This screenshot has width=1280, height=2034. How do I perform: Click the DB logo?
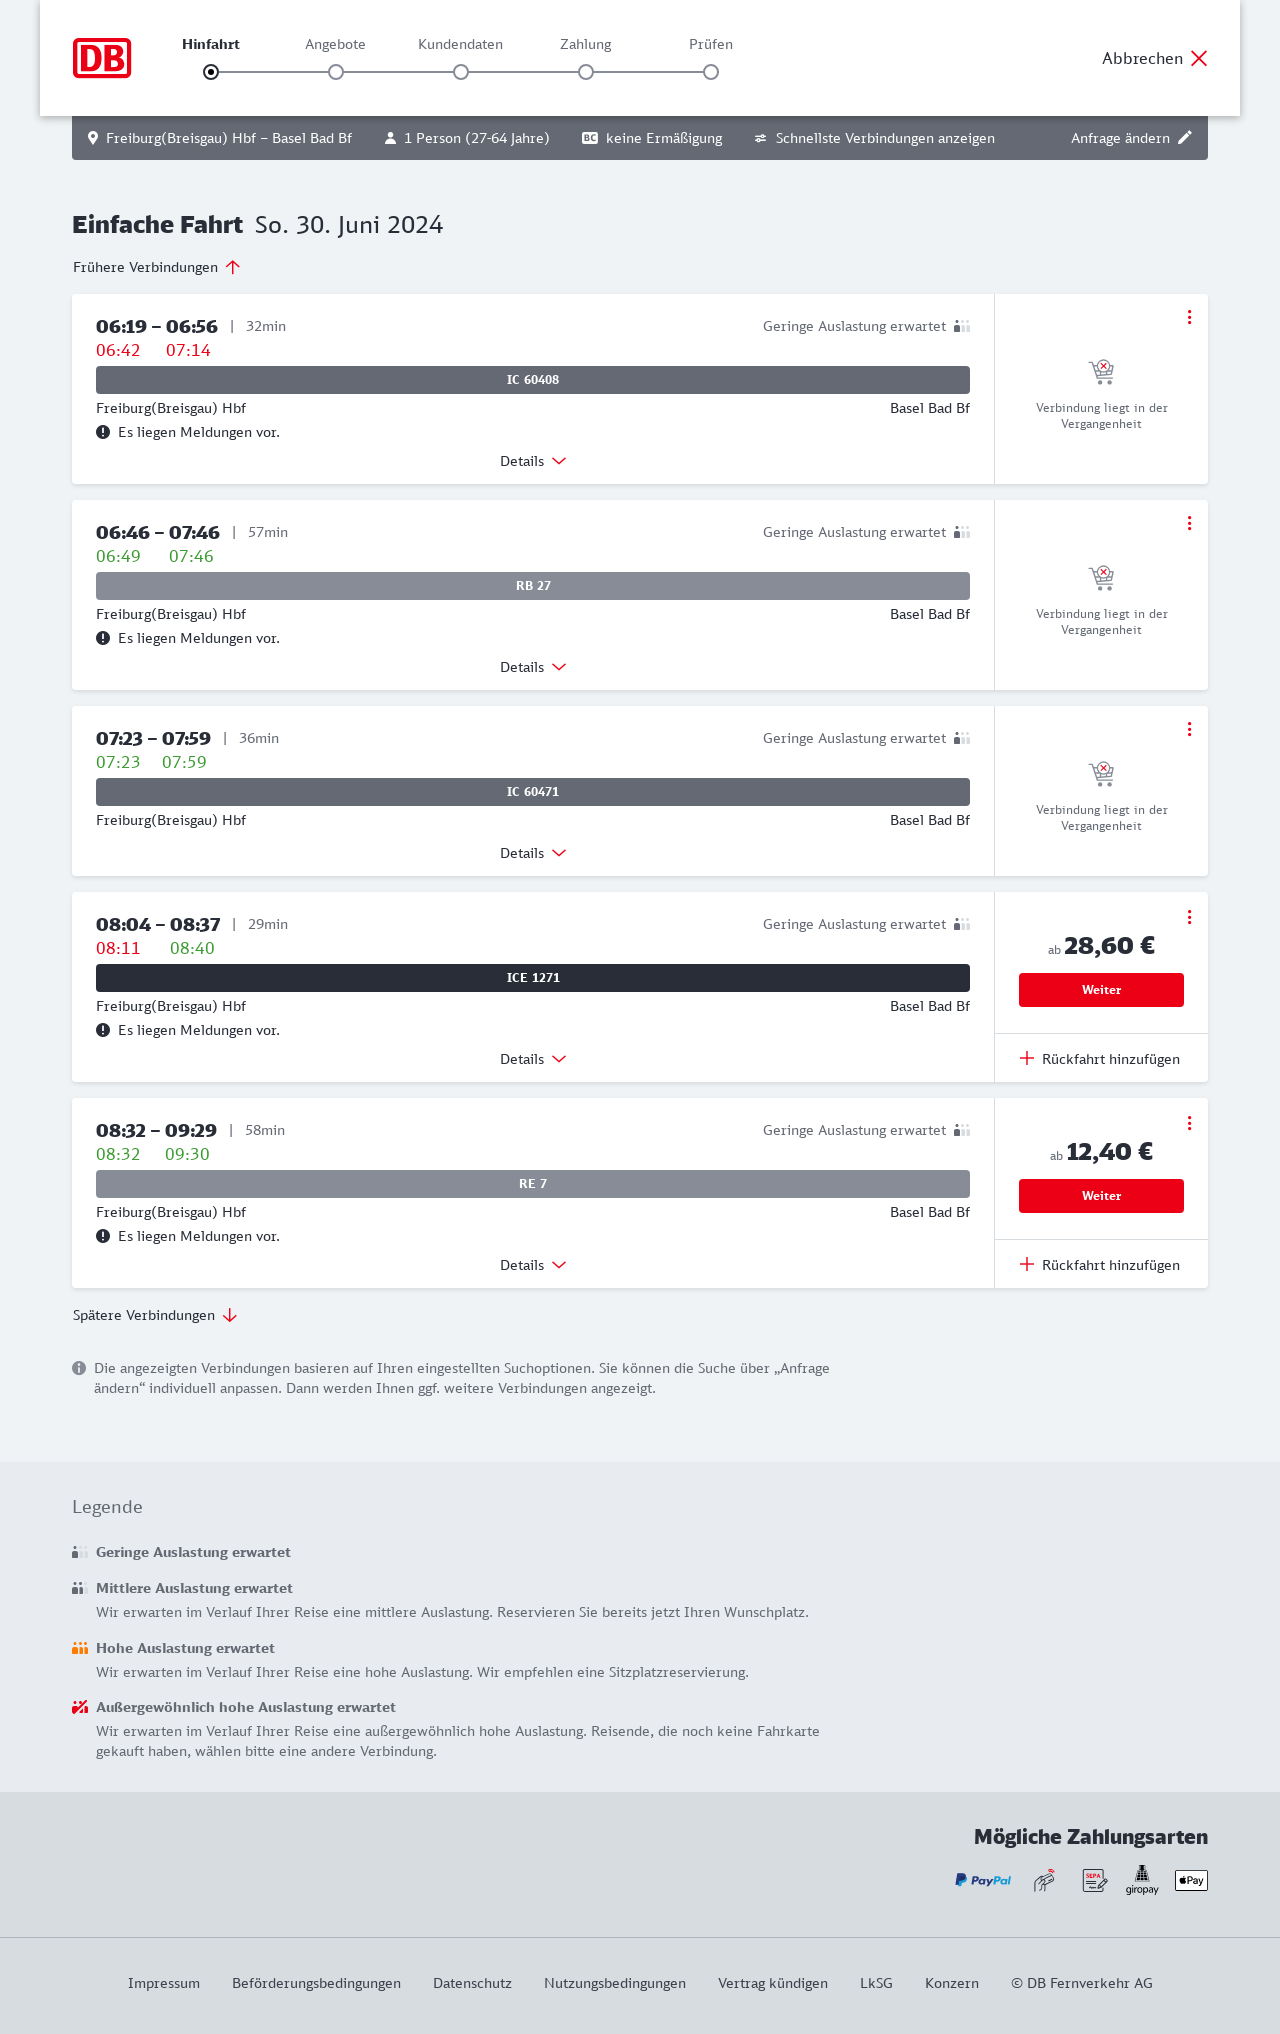[x=102, y=58]
